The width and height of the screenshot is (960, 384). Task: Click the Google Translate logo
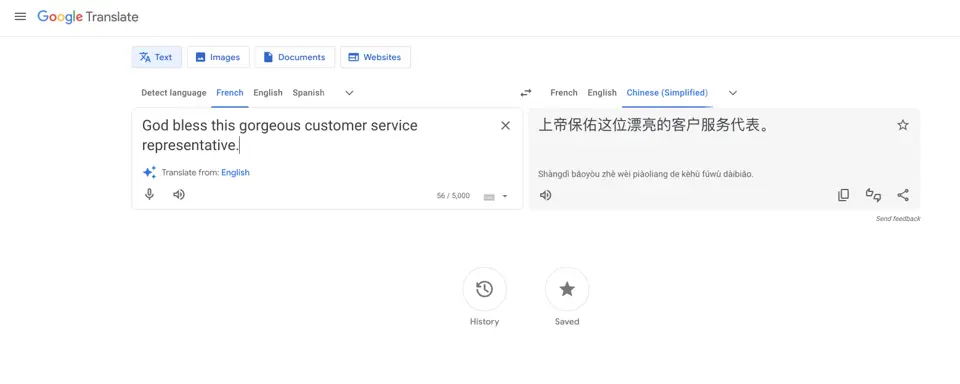(x=88, y=17)
